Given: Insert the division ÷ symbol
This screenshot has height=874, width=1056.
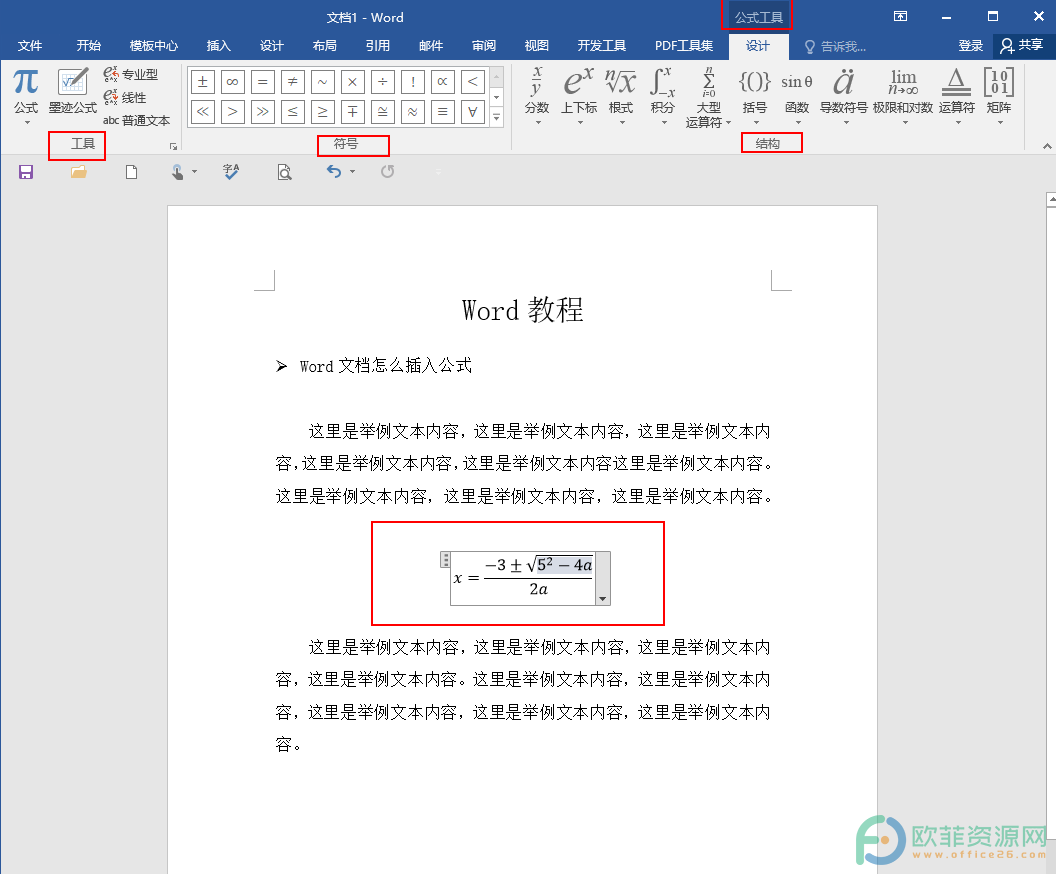Looking at the screenshot, I should coord(383,82).
